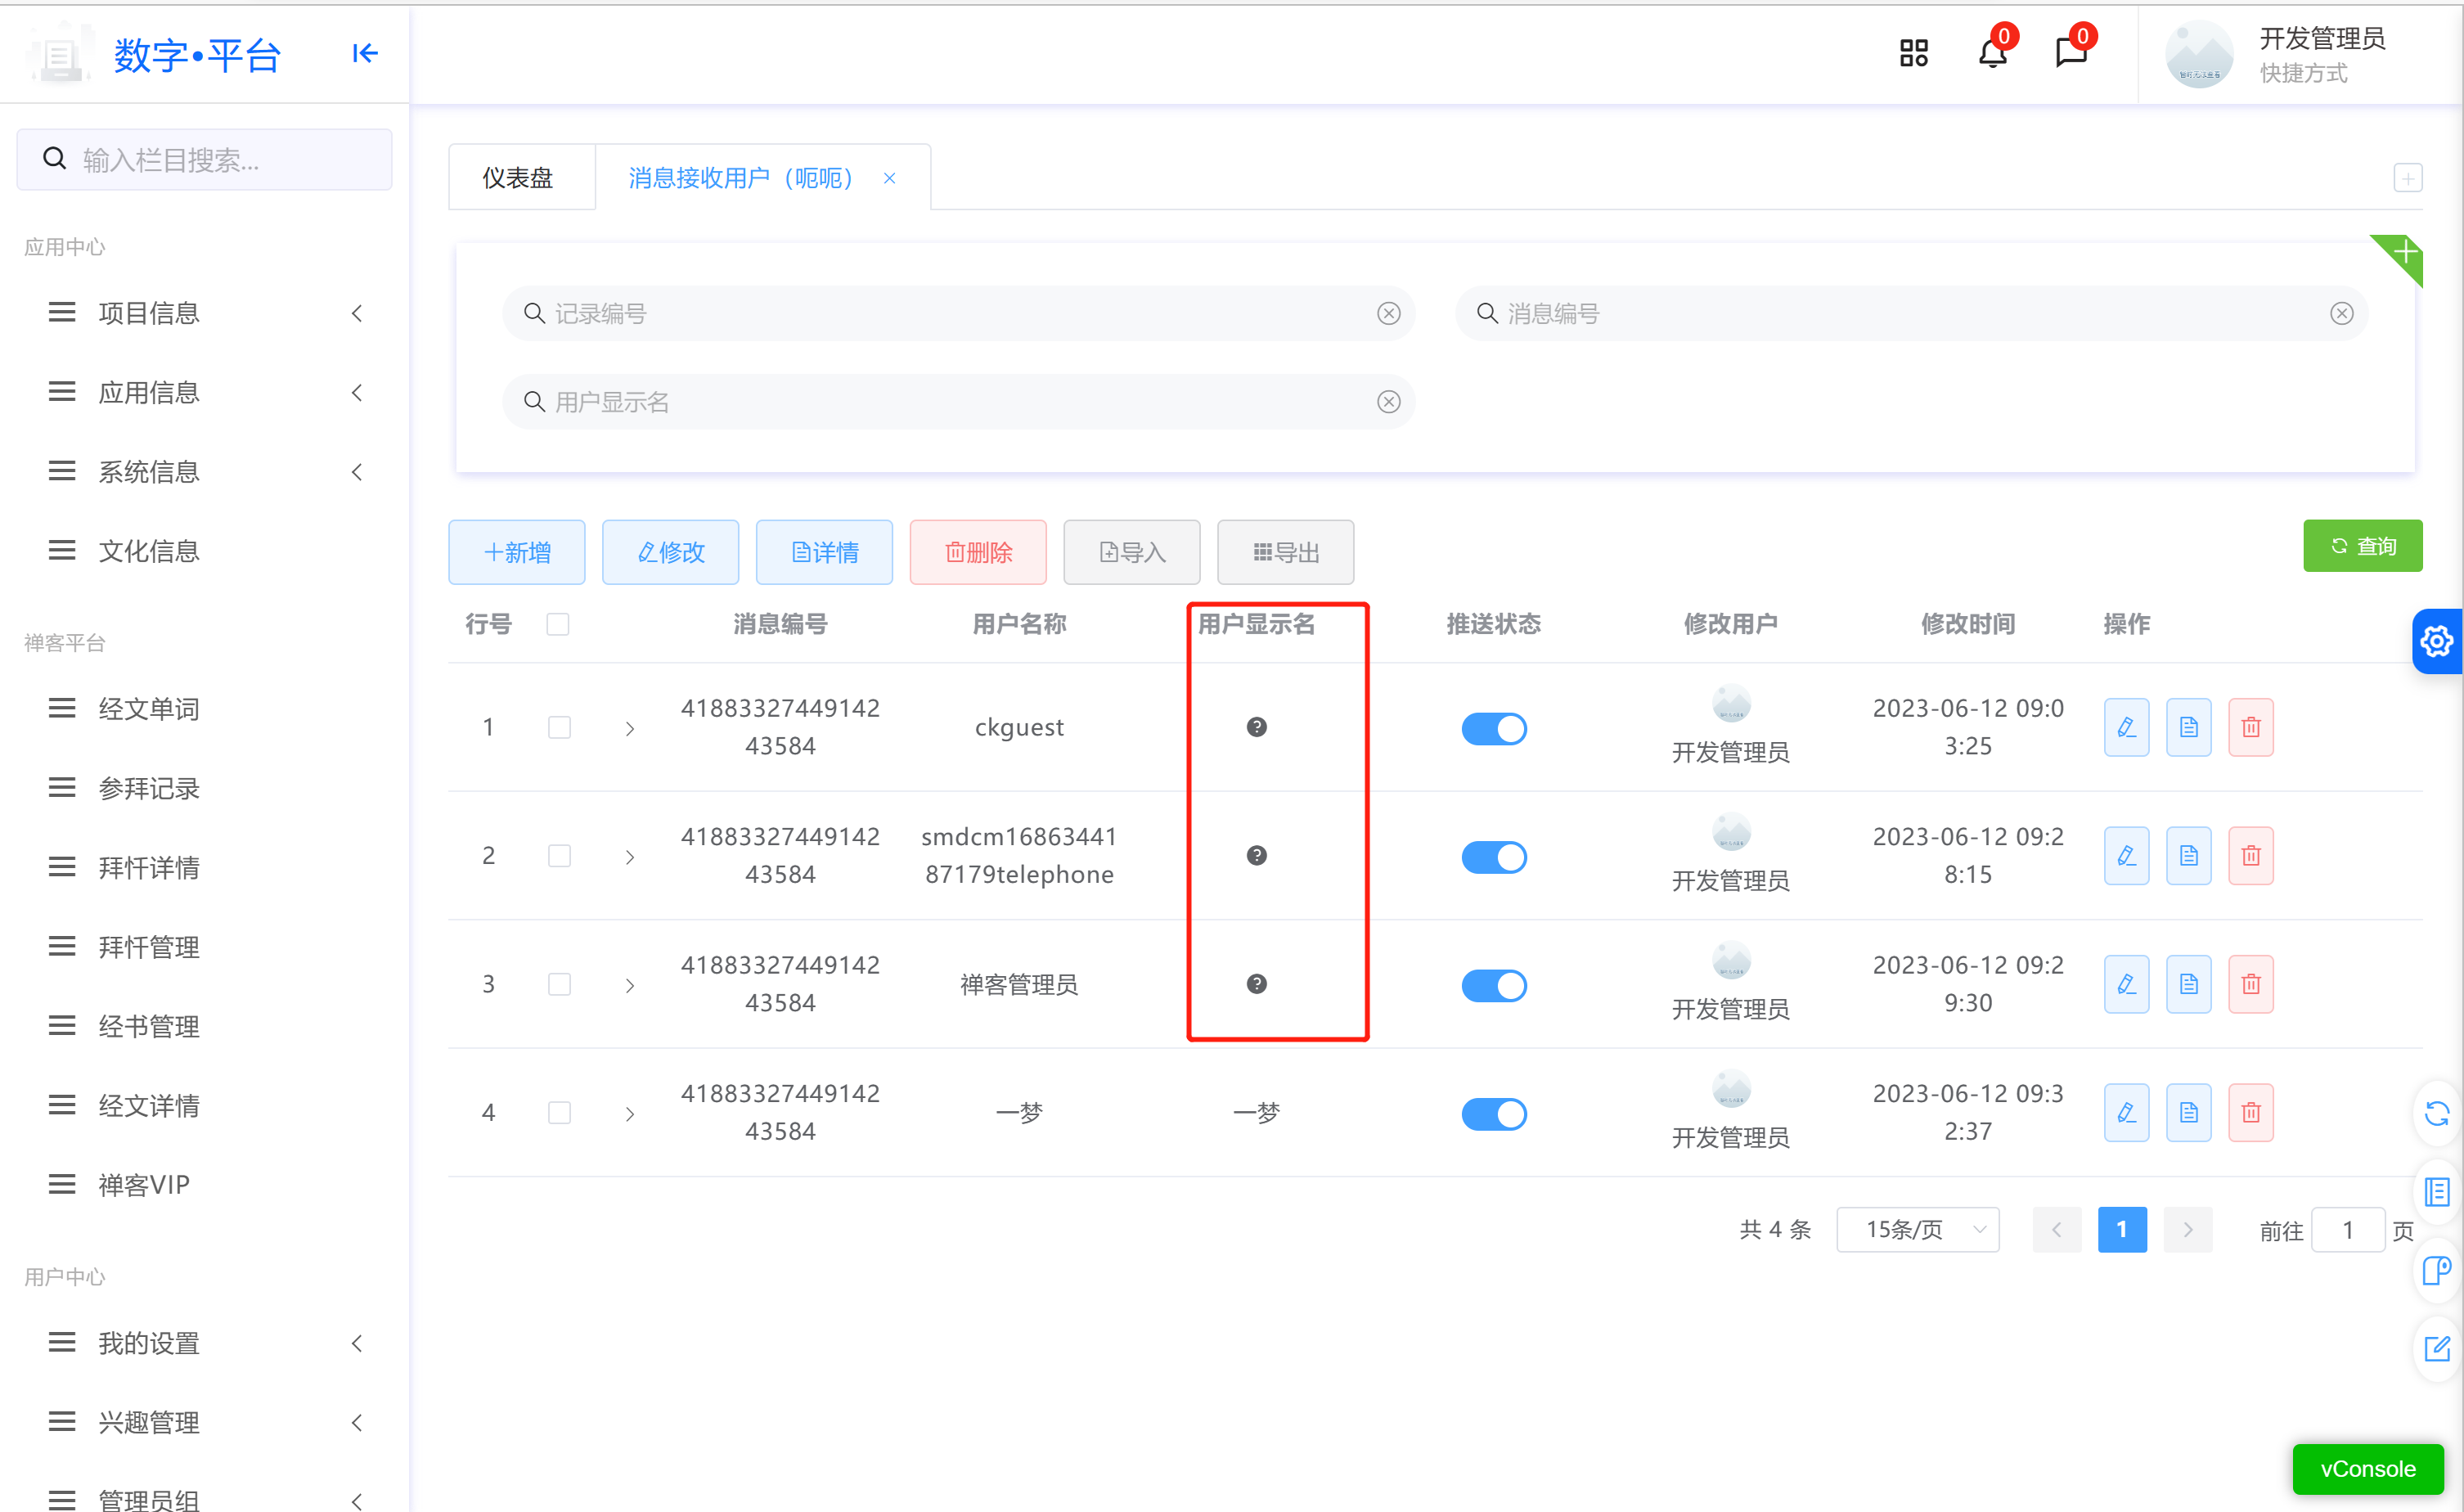Clear the 记录编号 search field
This screenshot has height=1512, width=2464.
1388,314
